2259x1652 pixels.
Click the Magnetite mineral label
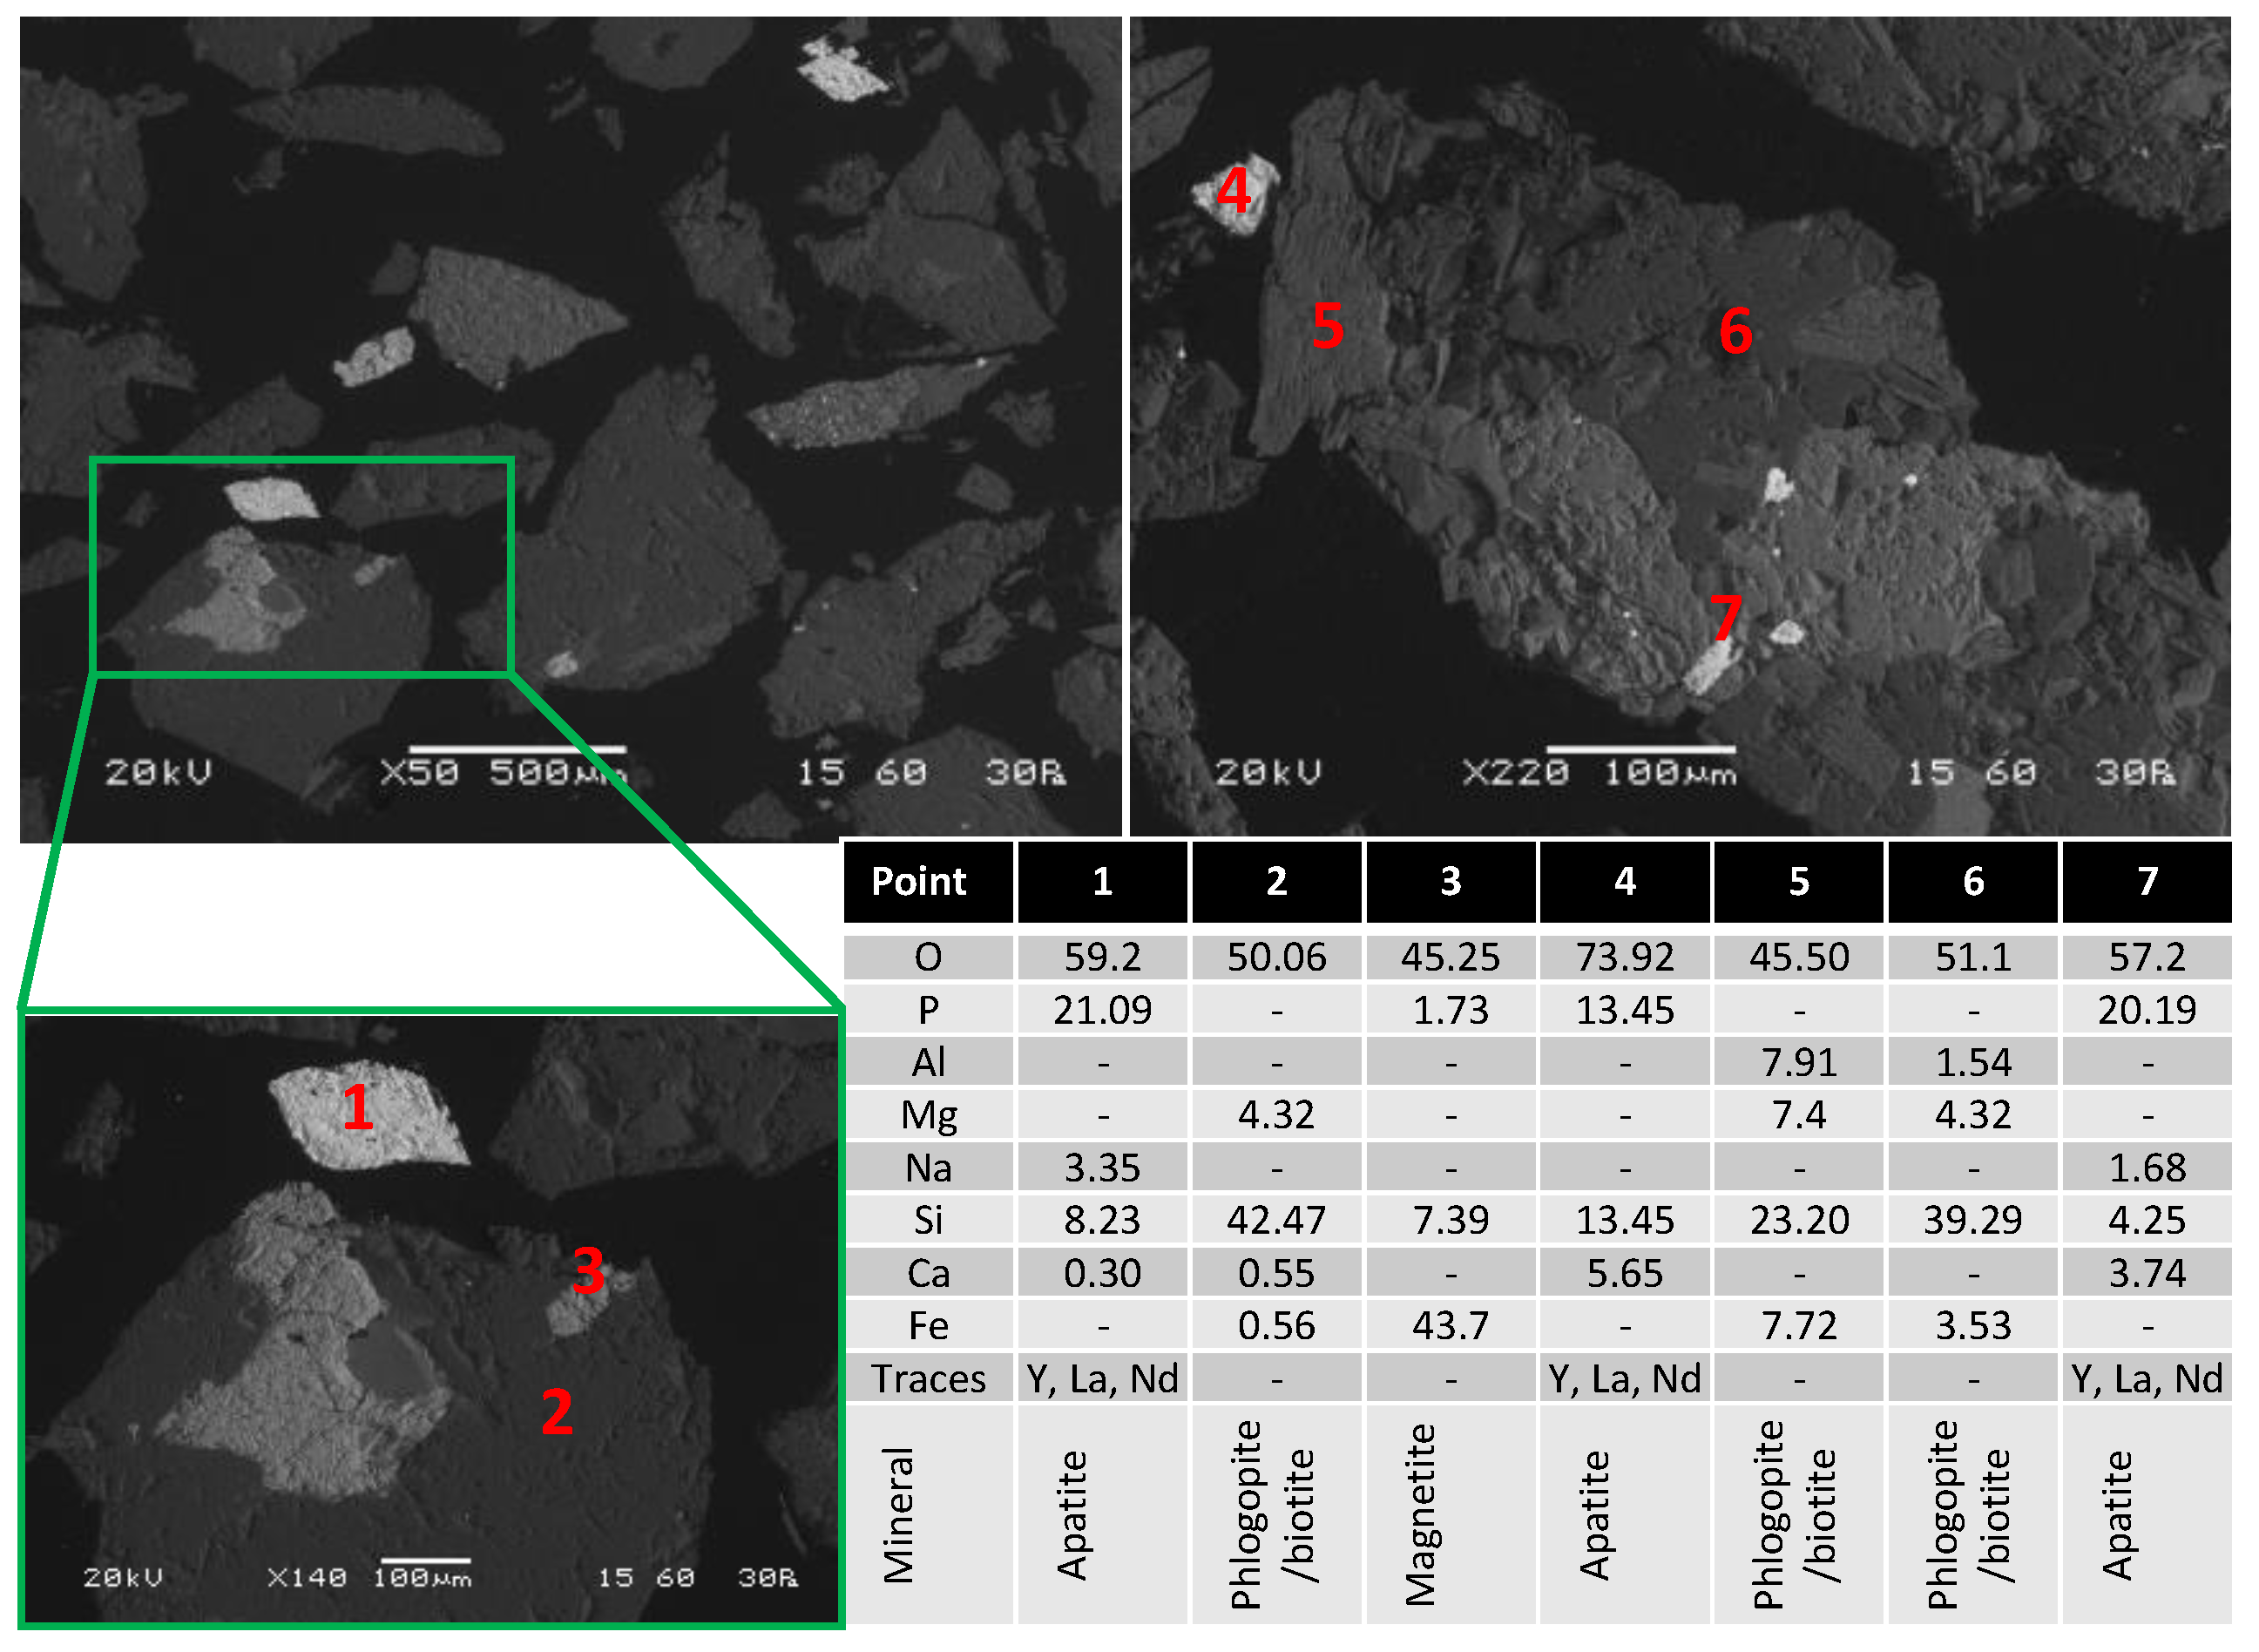click(x=1420, y=1514)
